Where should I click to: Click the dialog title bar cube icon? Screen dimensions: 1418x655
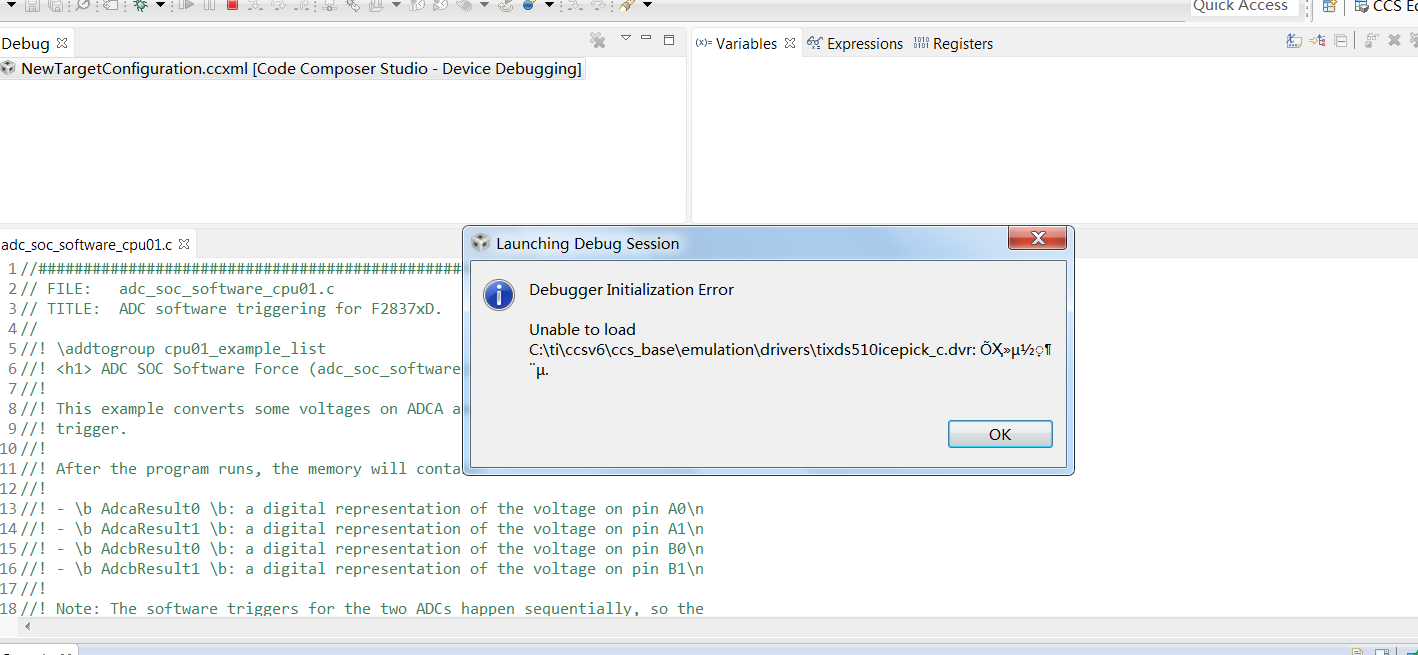[481, 243]
